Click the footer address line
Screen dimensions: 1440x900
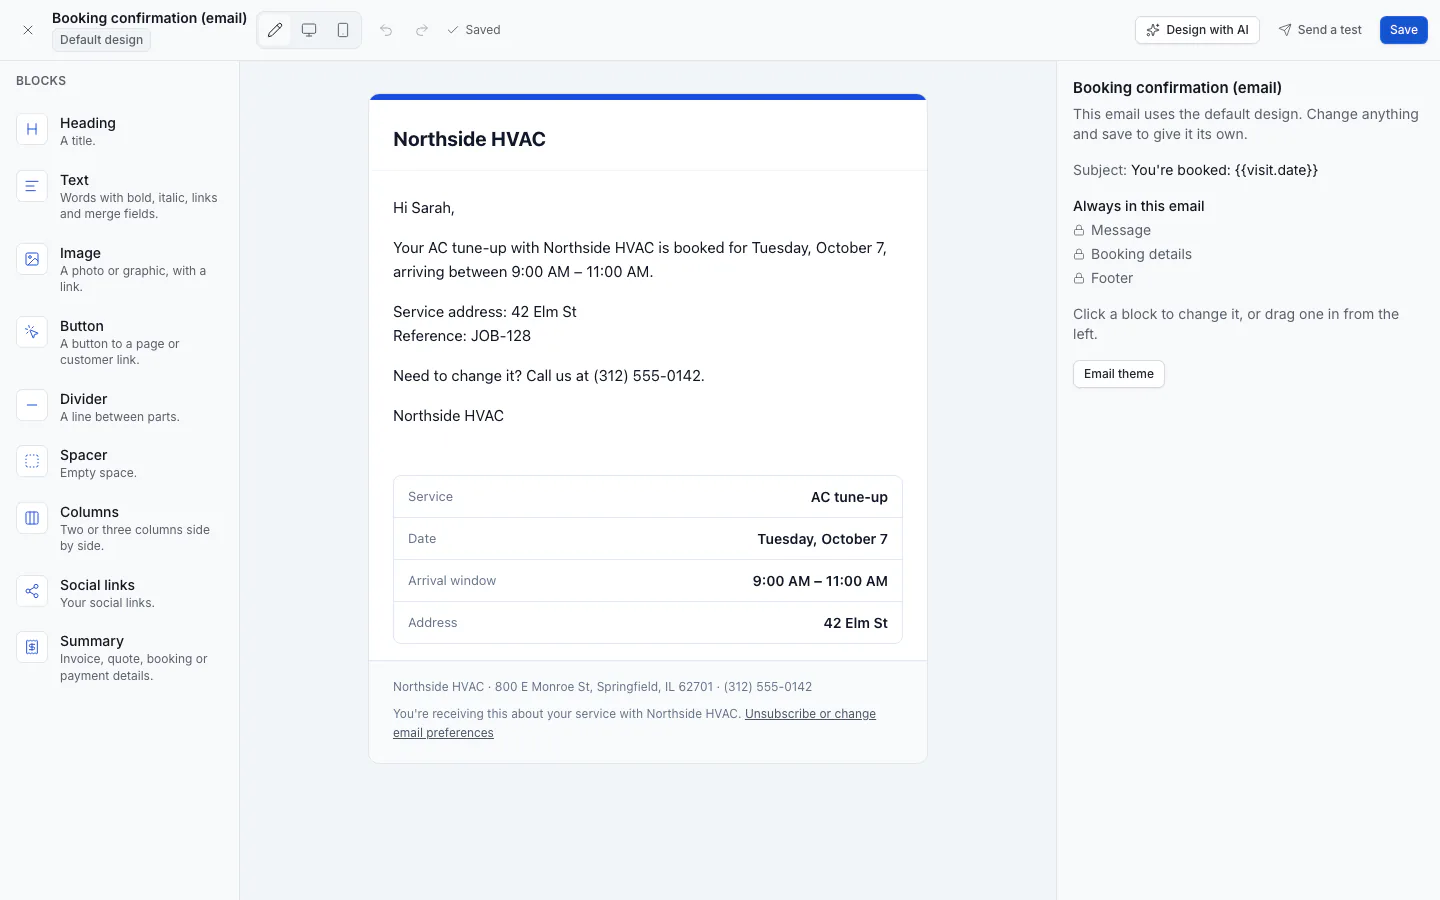pyautogui.click(x=602, y=687)
